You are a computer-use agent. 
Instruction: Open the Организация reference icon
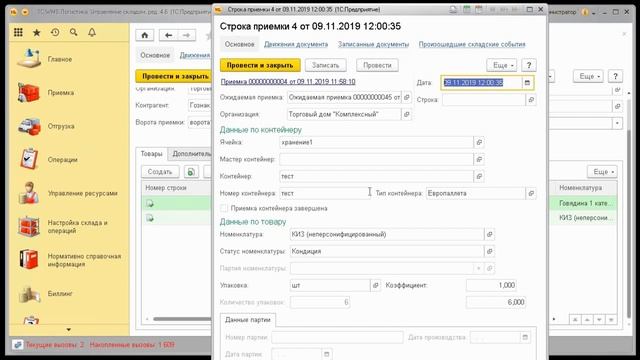407,114
